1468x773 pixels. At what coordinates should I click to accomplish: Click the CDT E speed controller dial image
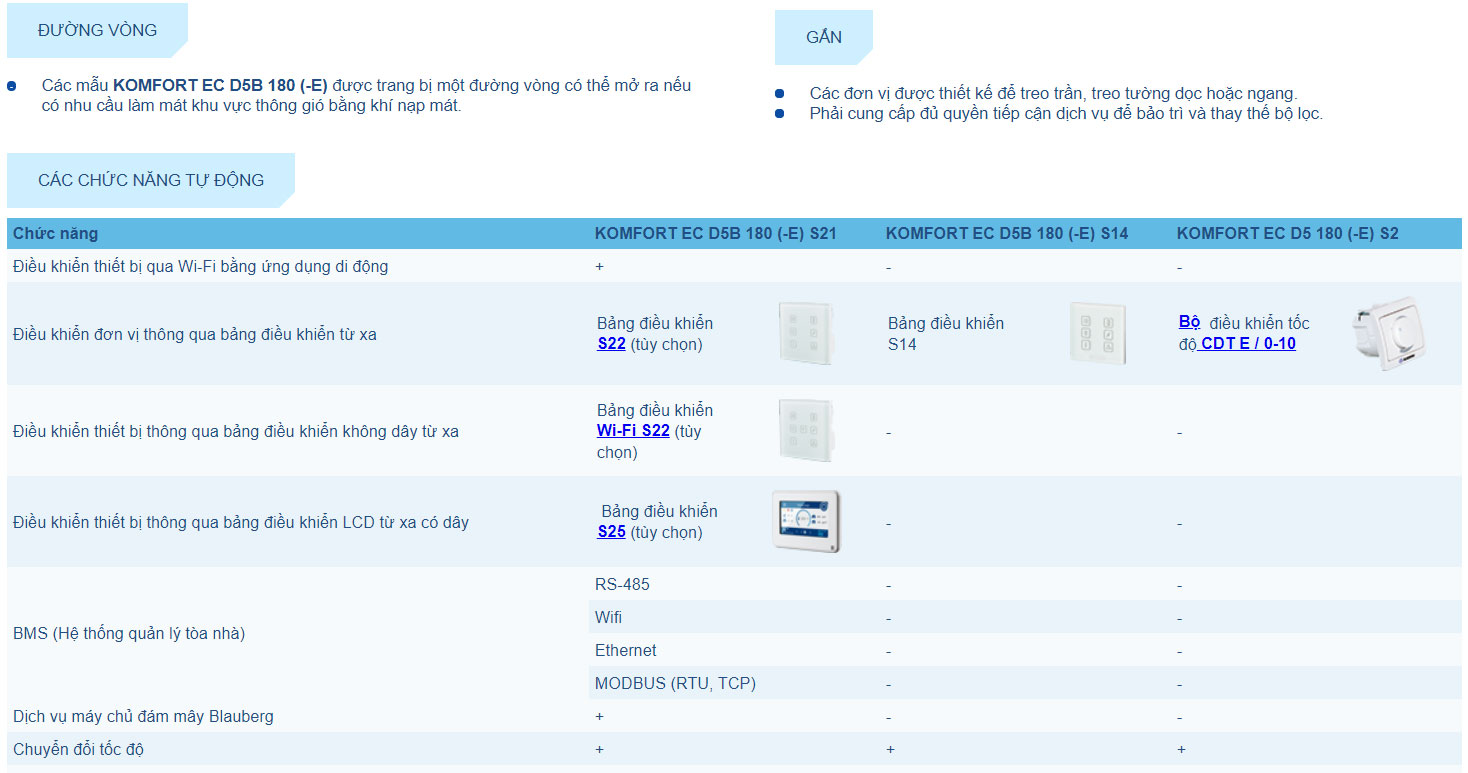pos(1388,333)
